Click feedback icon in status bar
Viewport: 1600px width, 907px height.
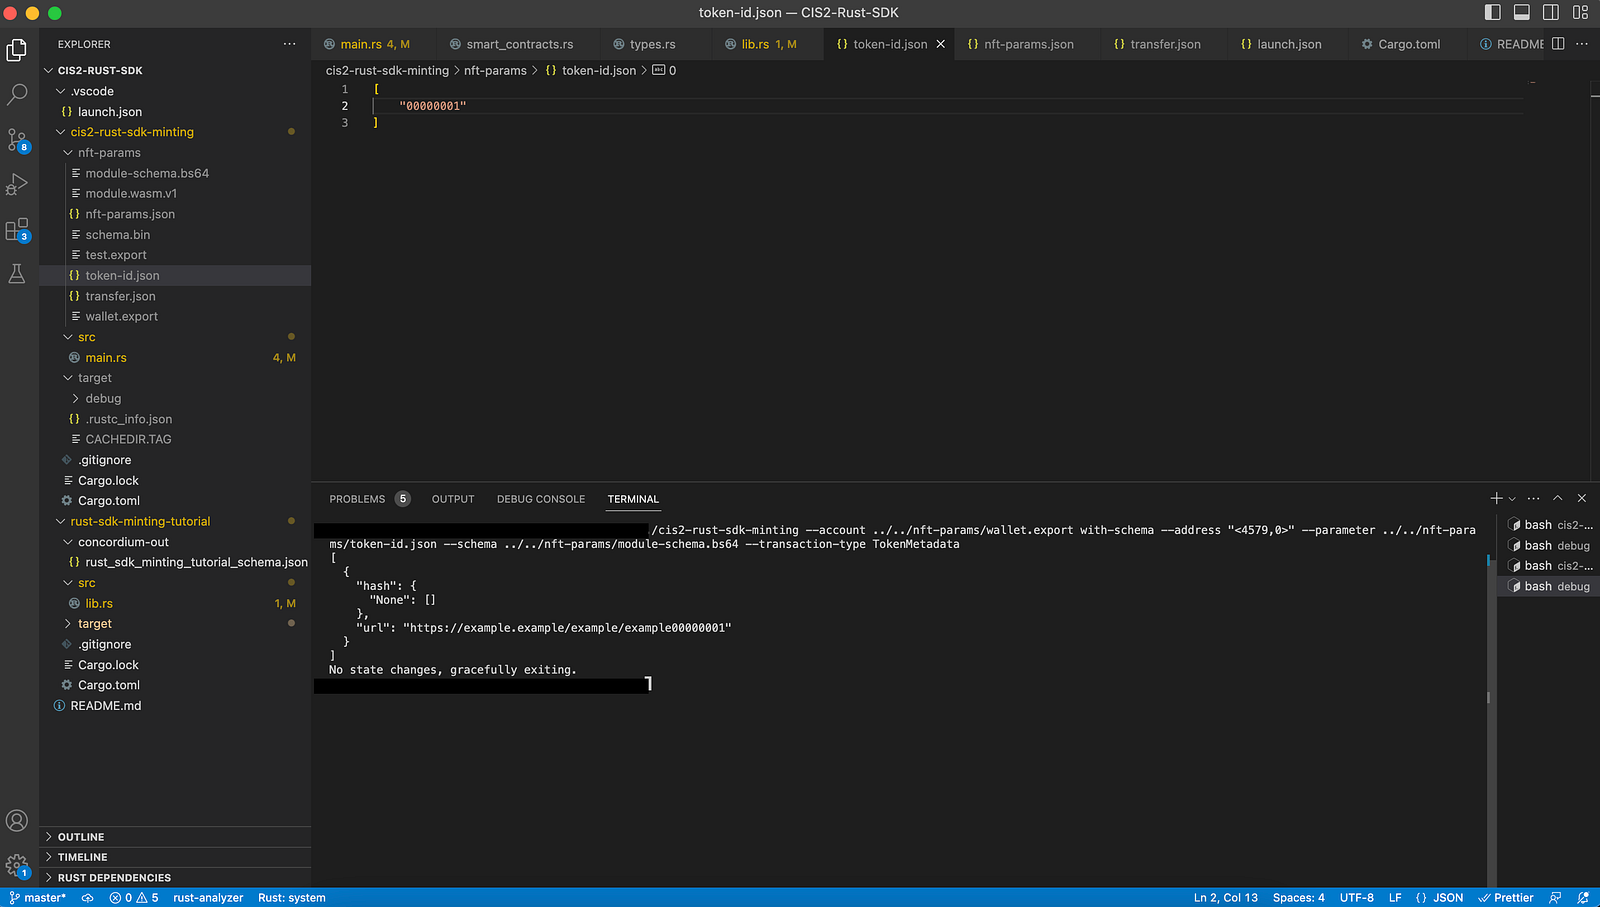[1555, 897]
